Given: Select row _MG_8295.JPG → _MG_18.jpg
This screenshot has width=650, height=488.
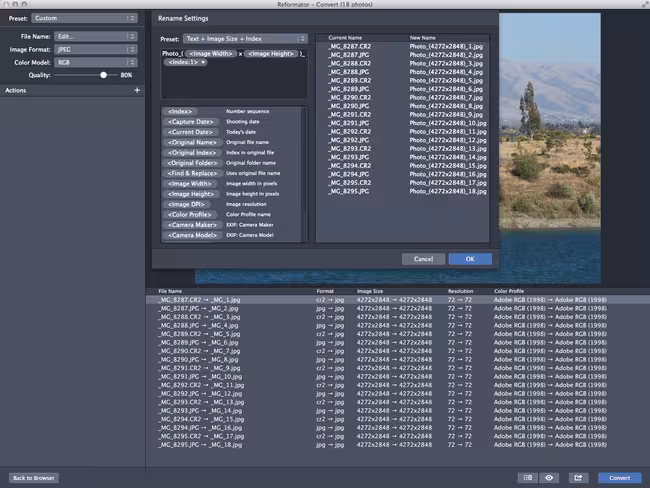Looking at the screenshot, I should pyautogui.click(x=398, y=445).
